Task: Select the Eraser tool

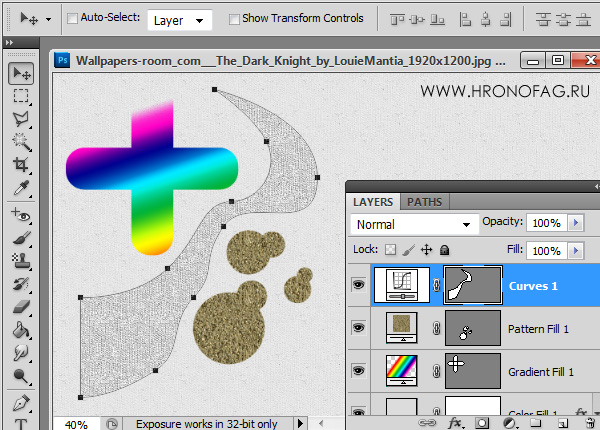Action: [x=21, y=307]
